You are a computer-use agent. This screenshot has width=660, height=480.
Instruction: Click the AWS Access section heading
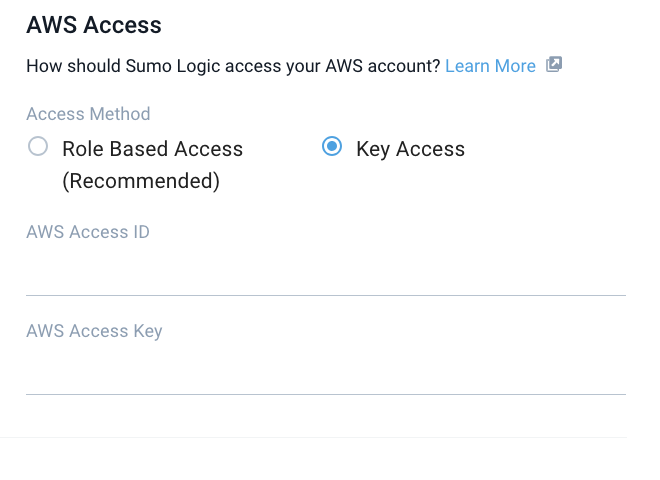94,25
